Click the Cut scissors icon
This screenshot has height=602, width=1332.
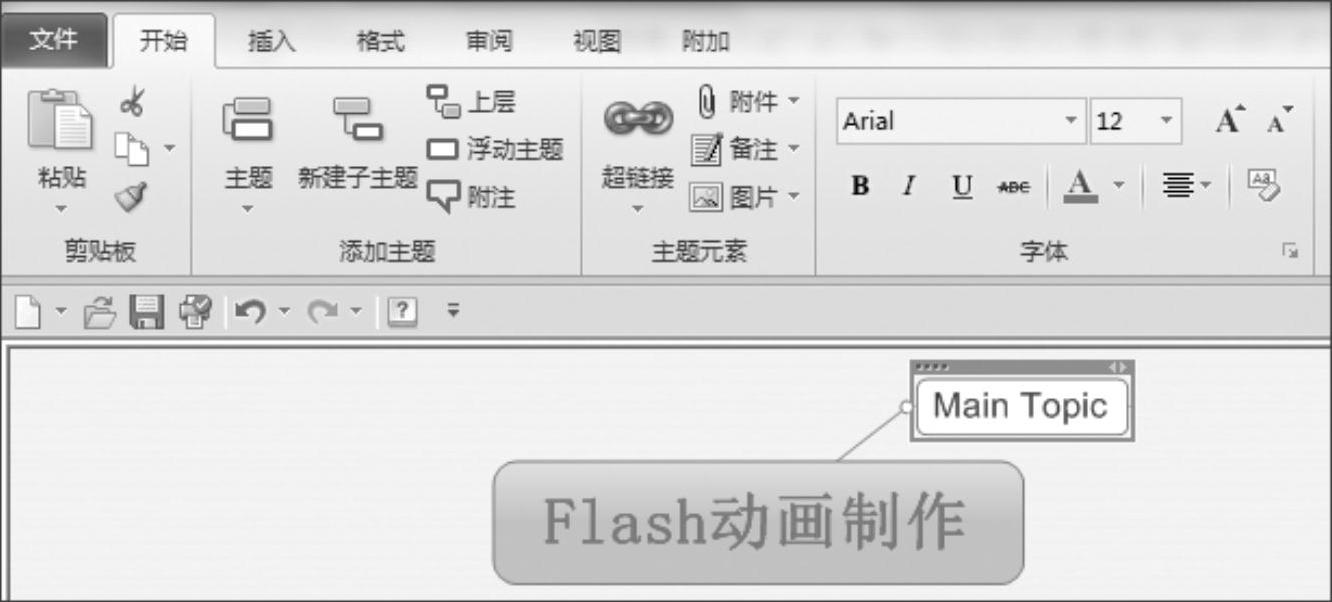[132, 102]
